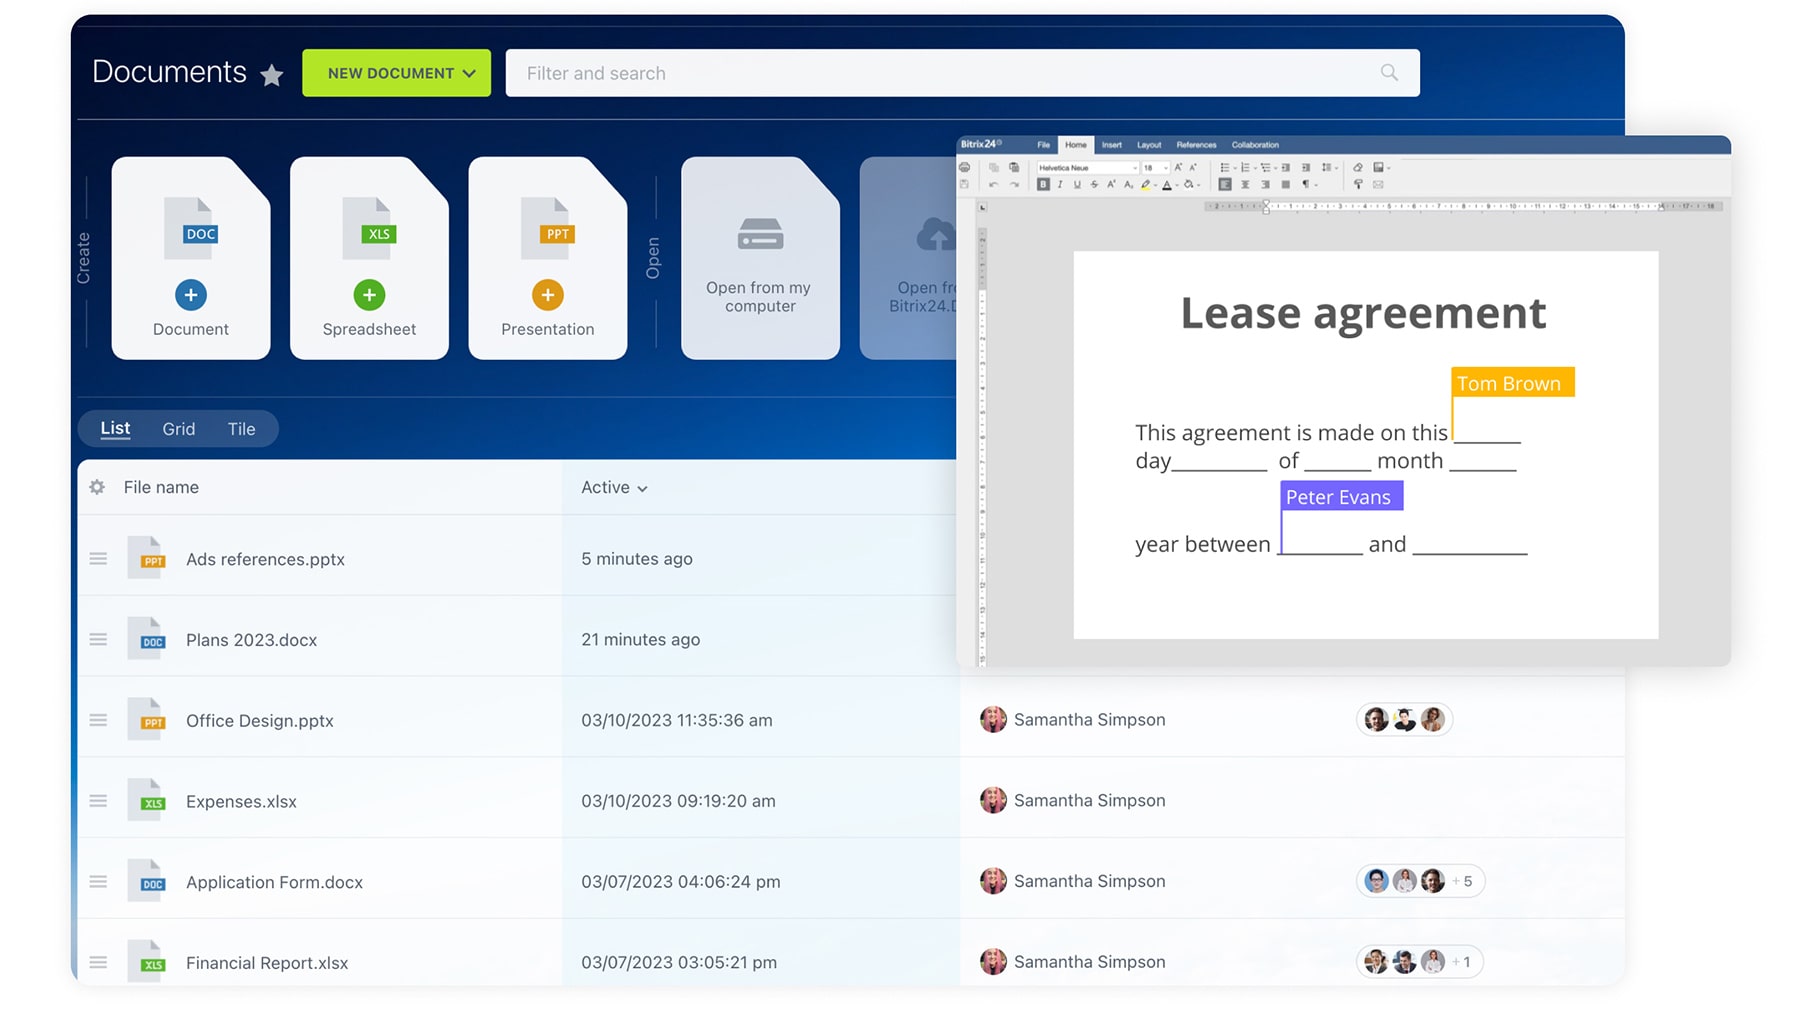Open Expenses.xlsx file
Image resolution: width=1800 pixels, height=1019 pixels.
(241, 801)
